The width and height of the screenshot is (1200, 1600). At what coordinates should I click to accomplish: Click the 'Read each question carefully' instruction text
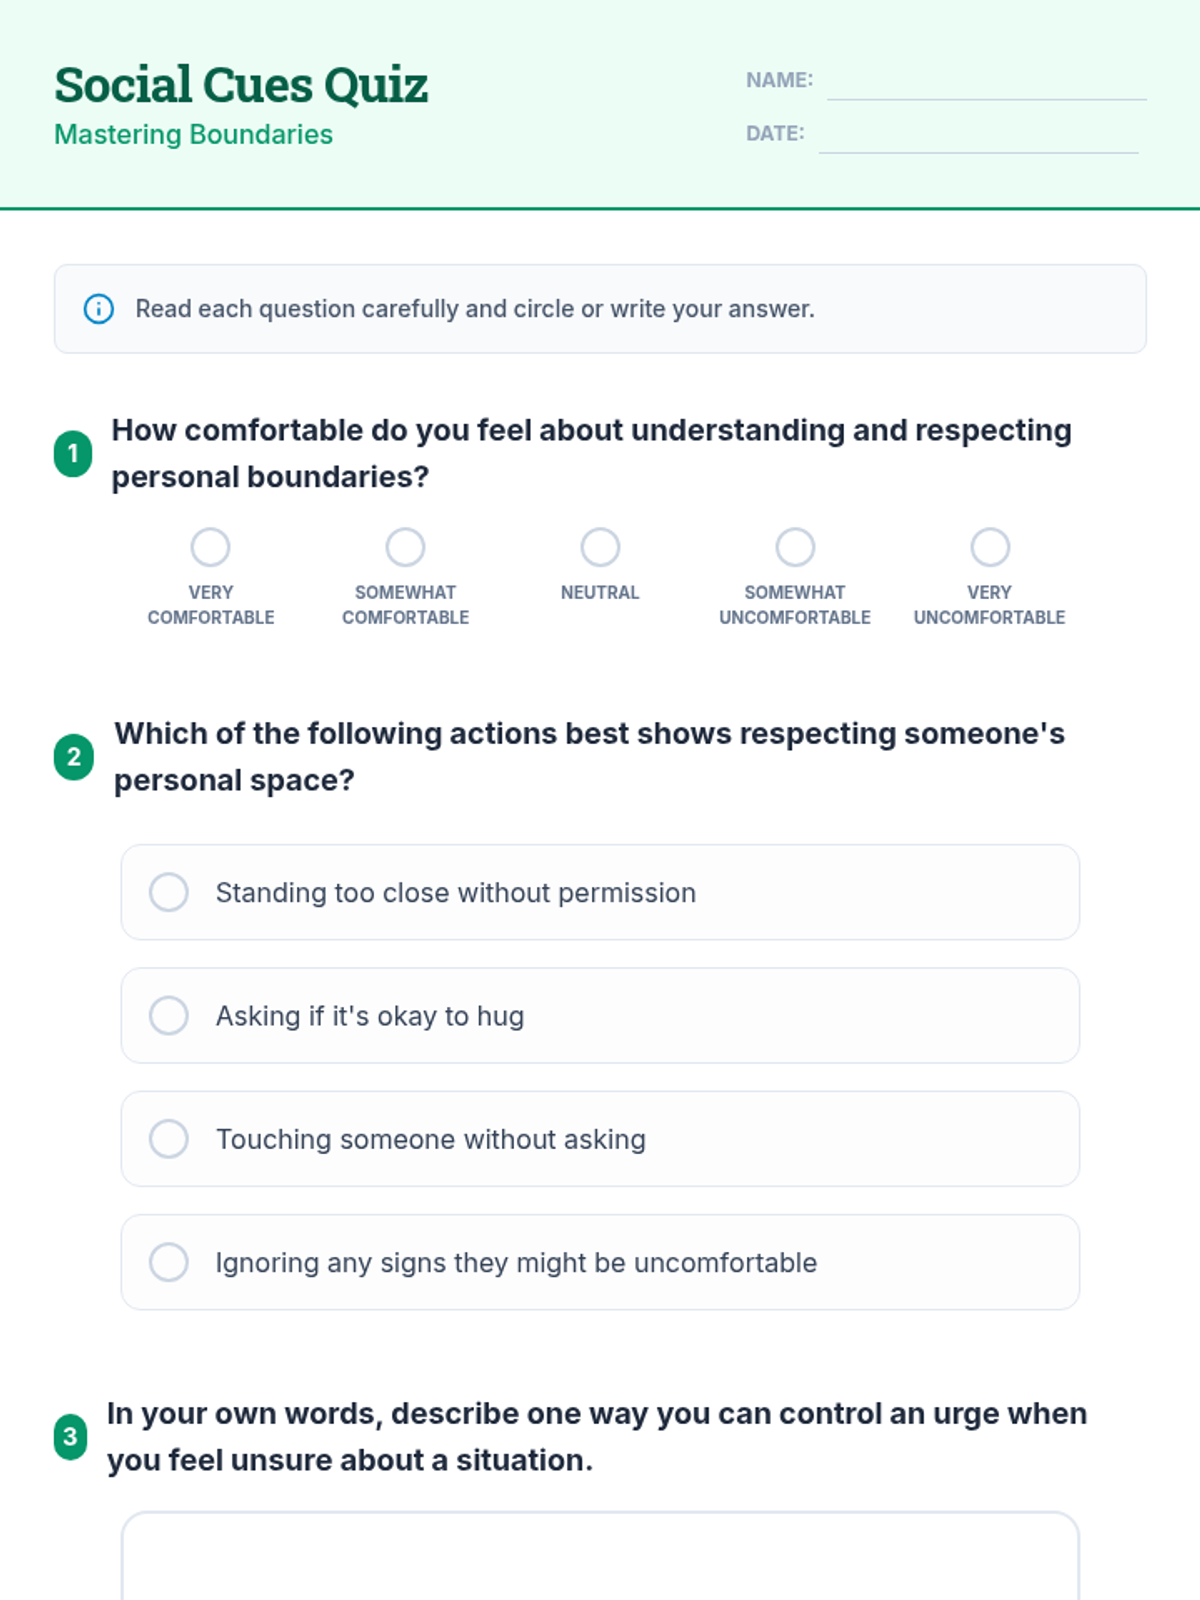pyautogui.click(x=475, y=309)
